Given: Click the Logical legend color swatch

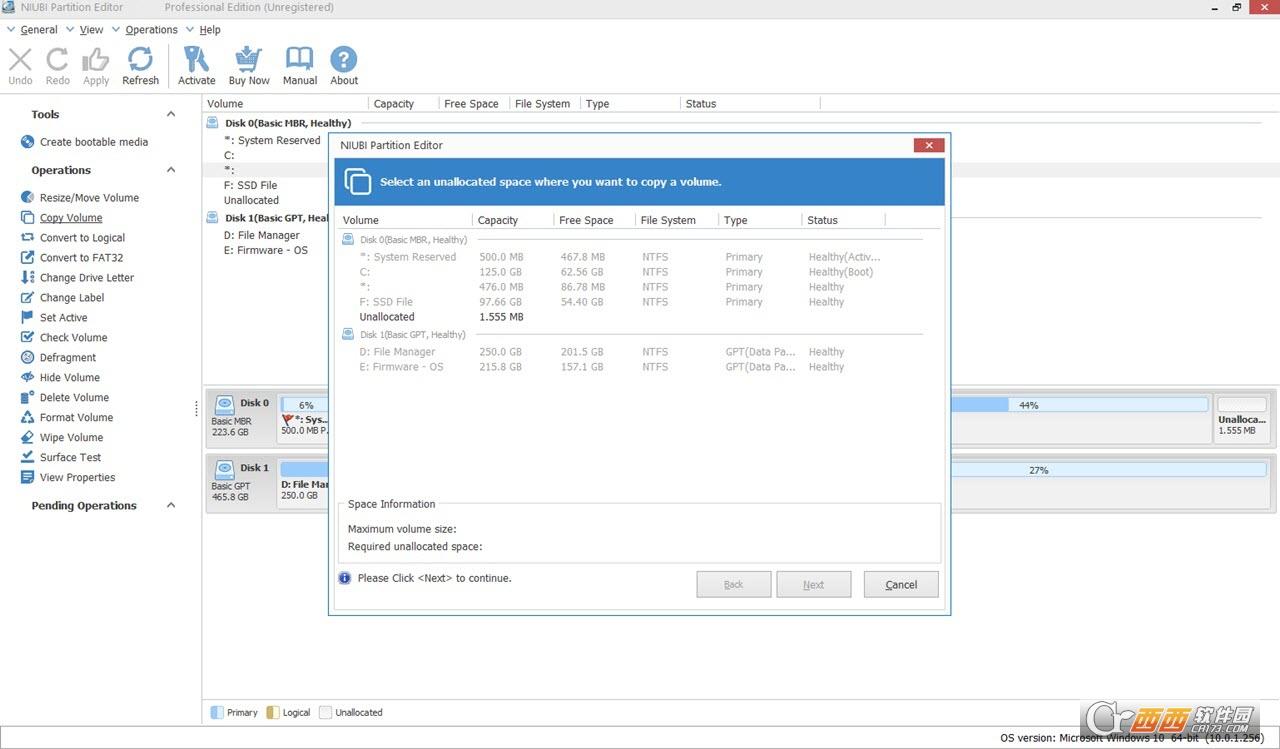Looking at the screenshot, I should coord(273,713).
